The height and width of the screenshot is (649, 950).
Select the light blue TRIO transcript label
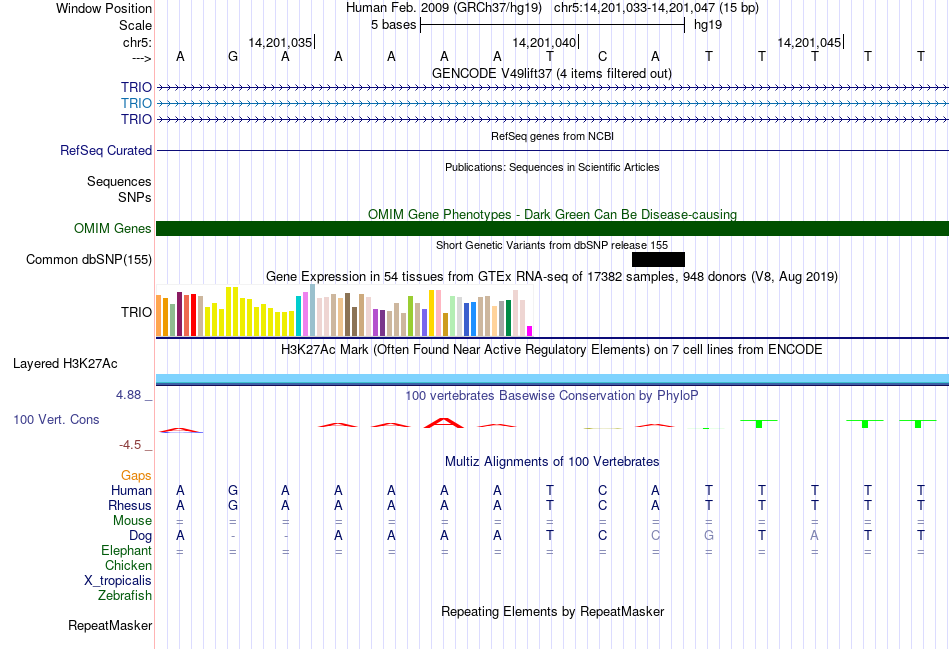[x=136, y=103]
